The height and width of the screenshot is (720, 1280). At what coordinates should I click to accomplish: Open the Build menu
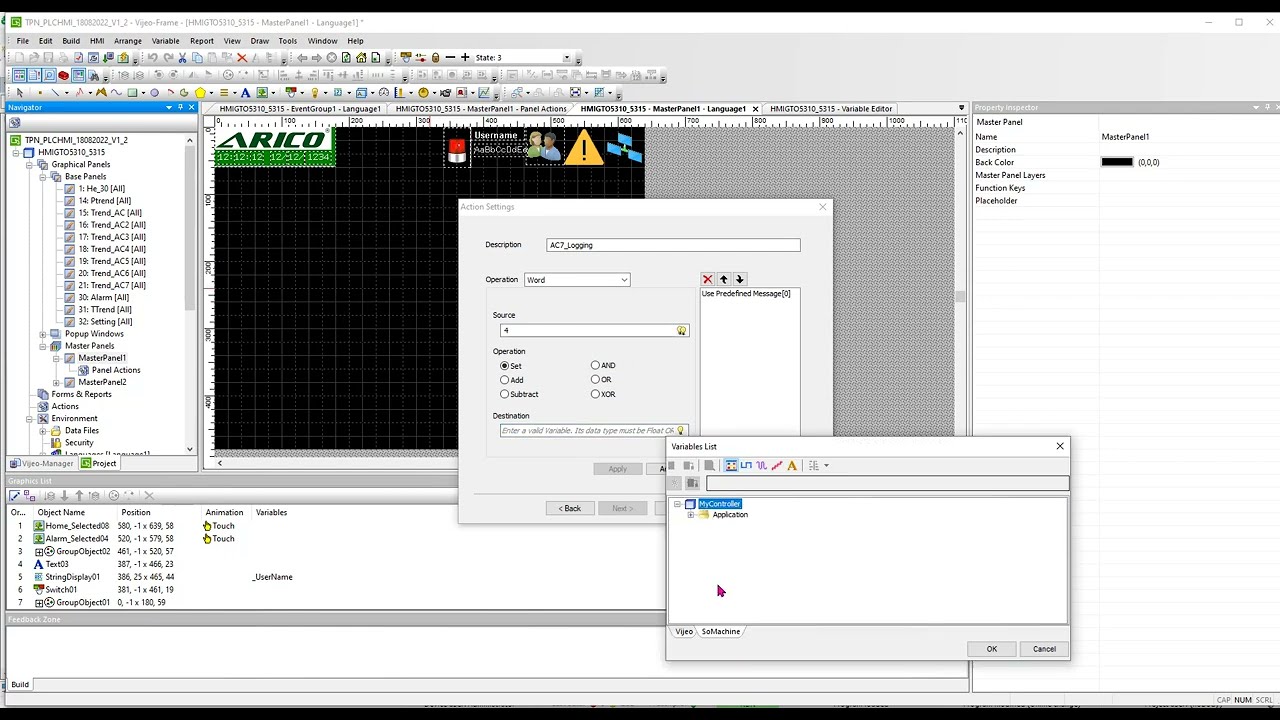(x=71, y=41)
